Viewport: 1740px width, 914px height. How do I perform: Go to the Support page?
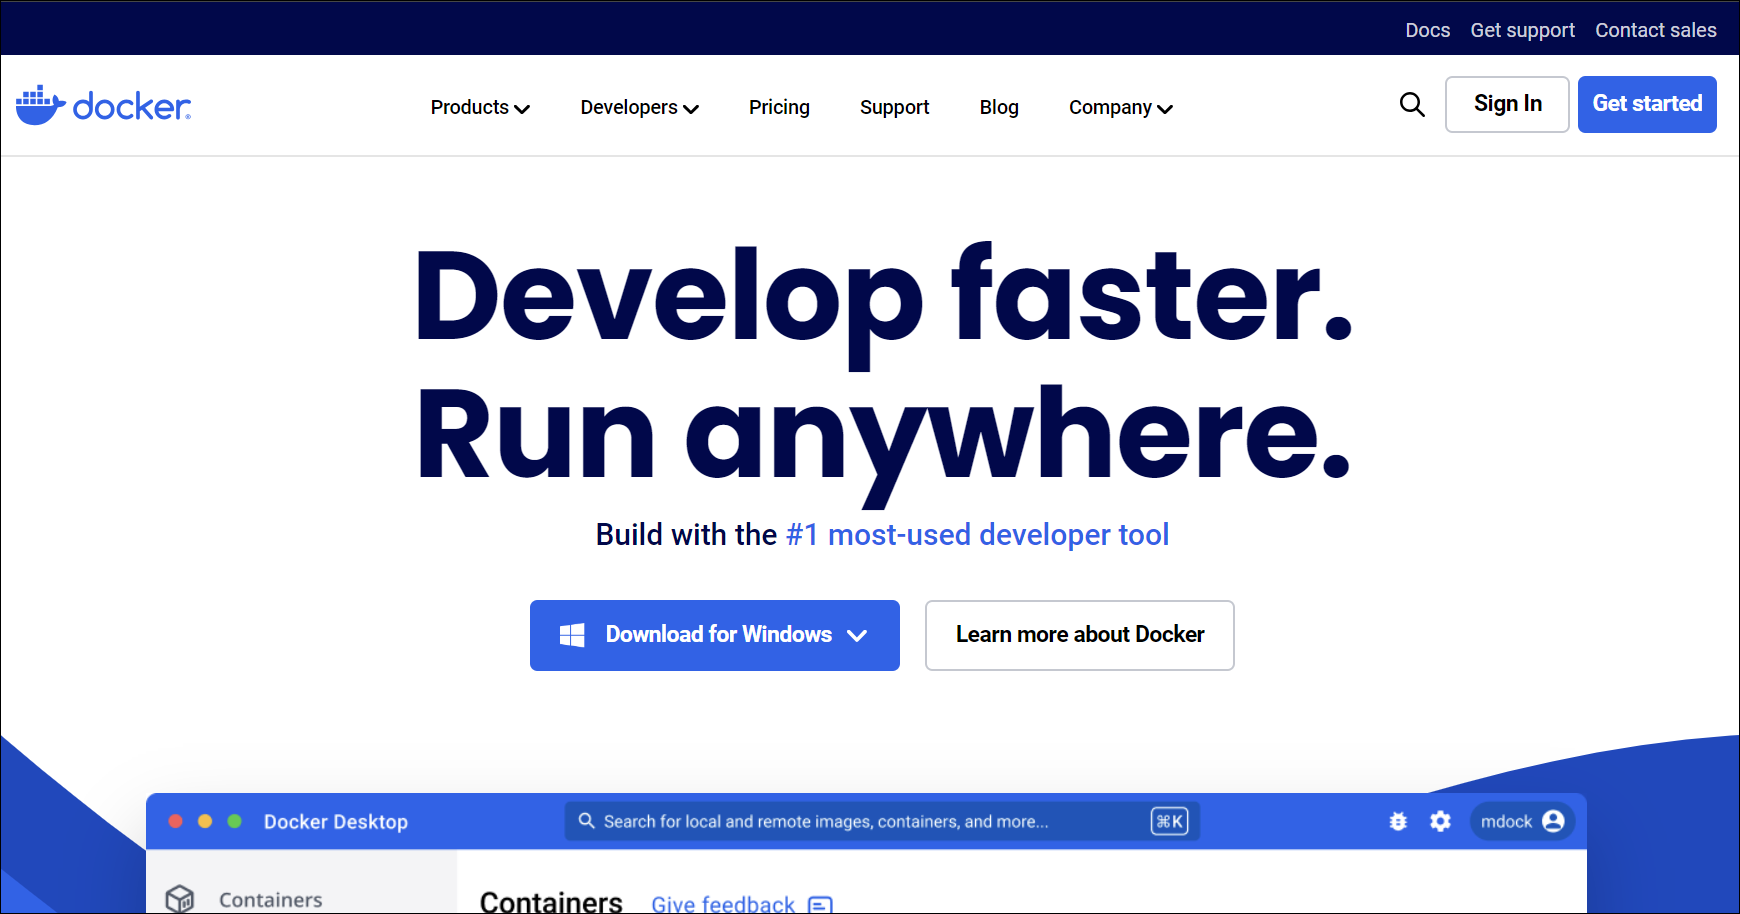tap(894, 107)
